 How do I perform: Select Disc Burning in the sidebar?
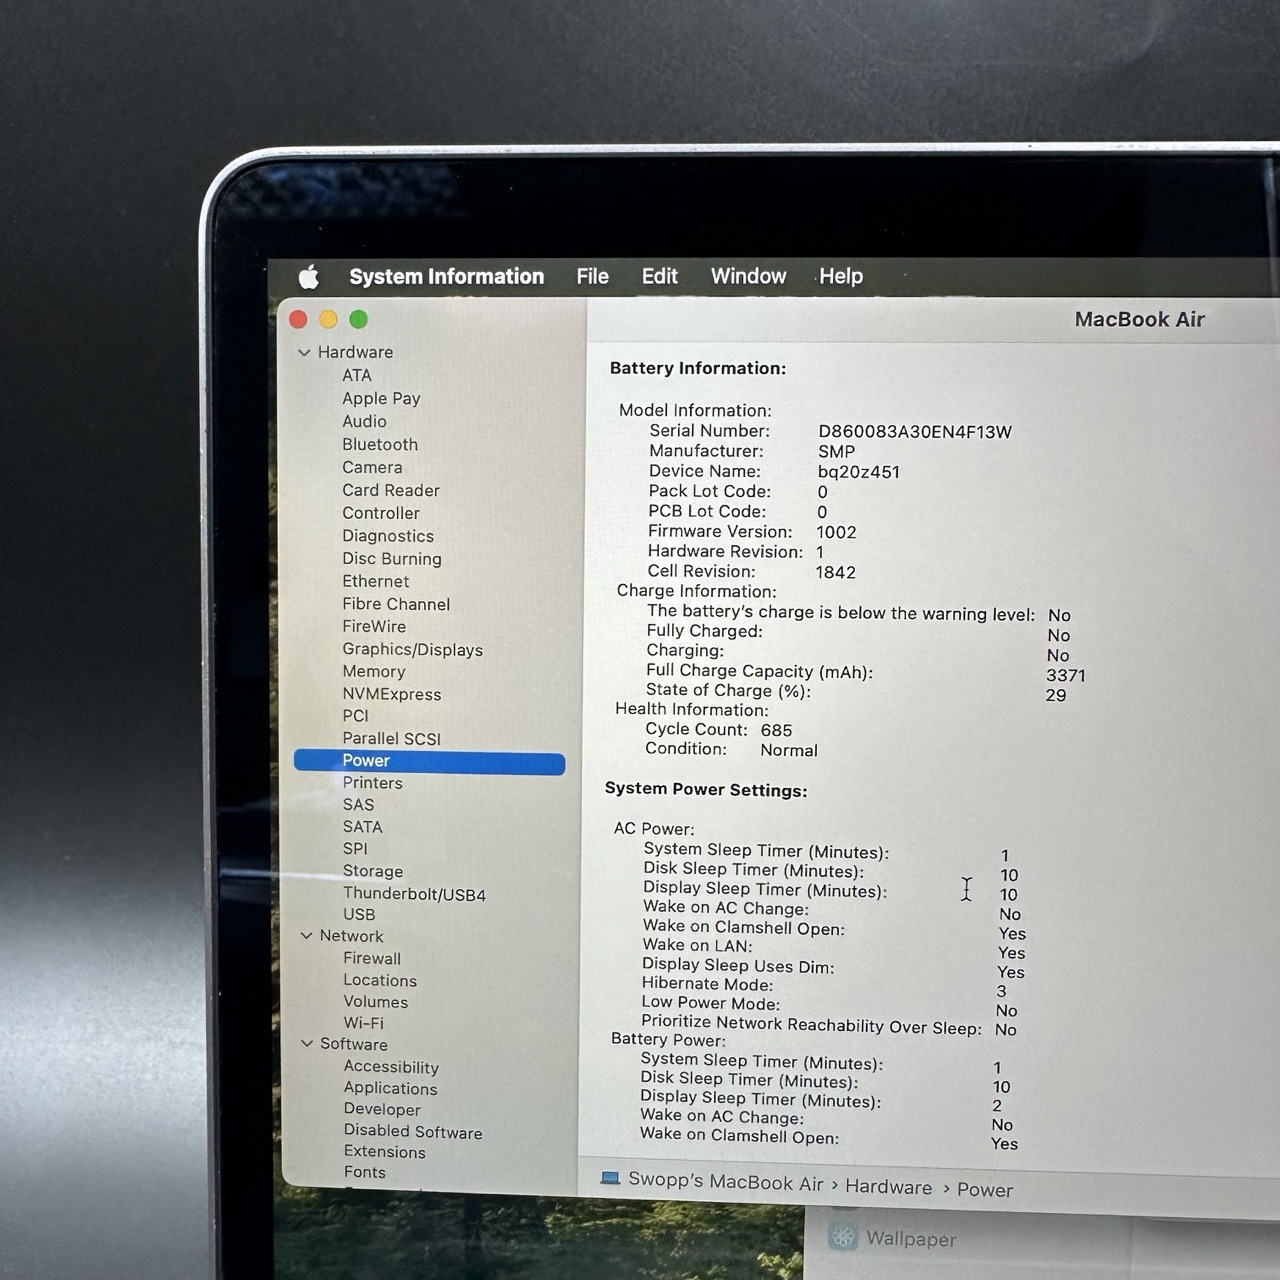point(392,559)
